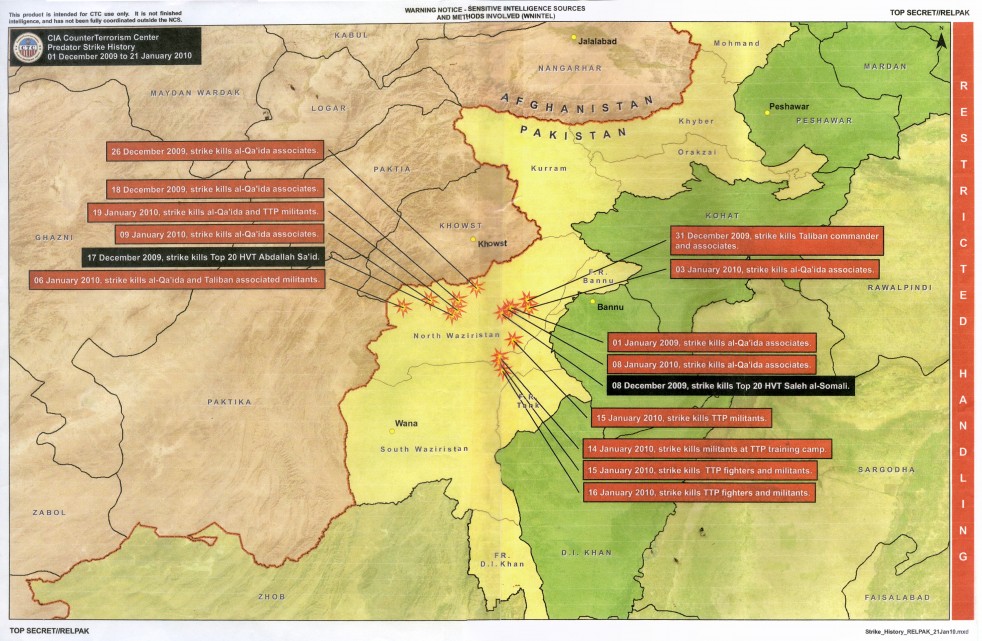Select the 16 January 2010 strike label
This screenshot has height=641, width=982.
[x=699, y=493]
